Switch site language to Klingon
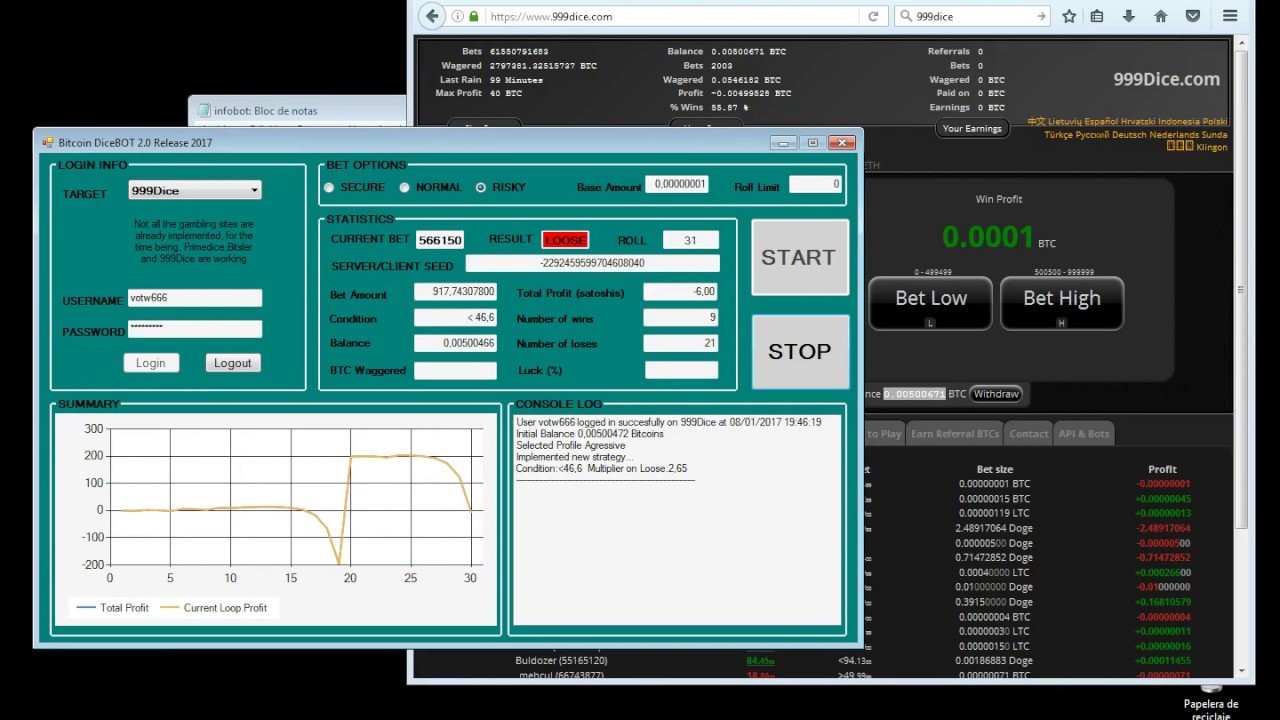 coord(1211,147)
